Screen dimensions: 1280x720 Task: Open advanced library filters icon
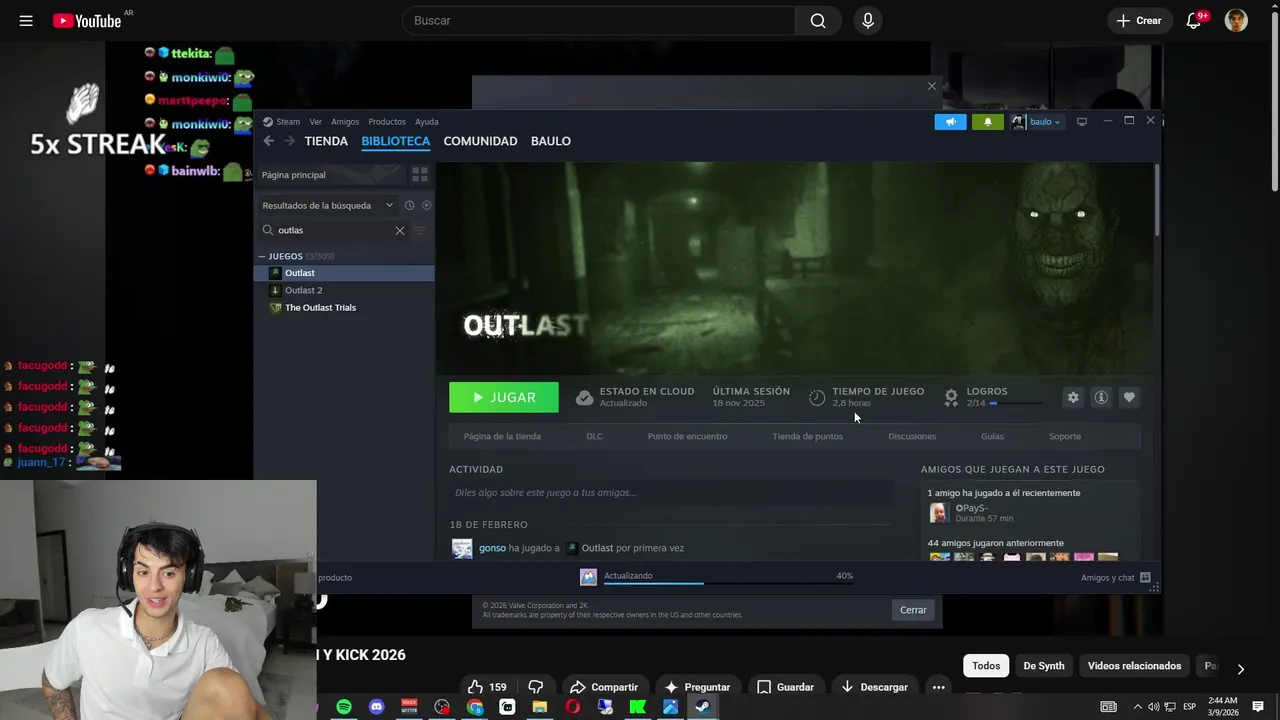(420, 230)
